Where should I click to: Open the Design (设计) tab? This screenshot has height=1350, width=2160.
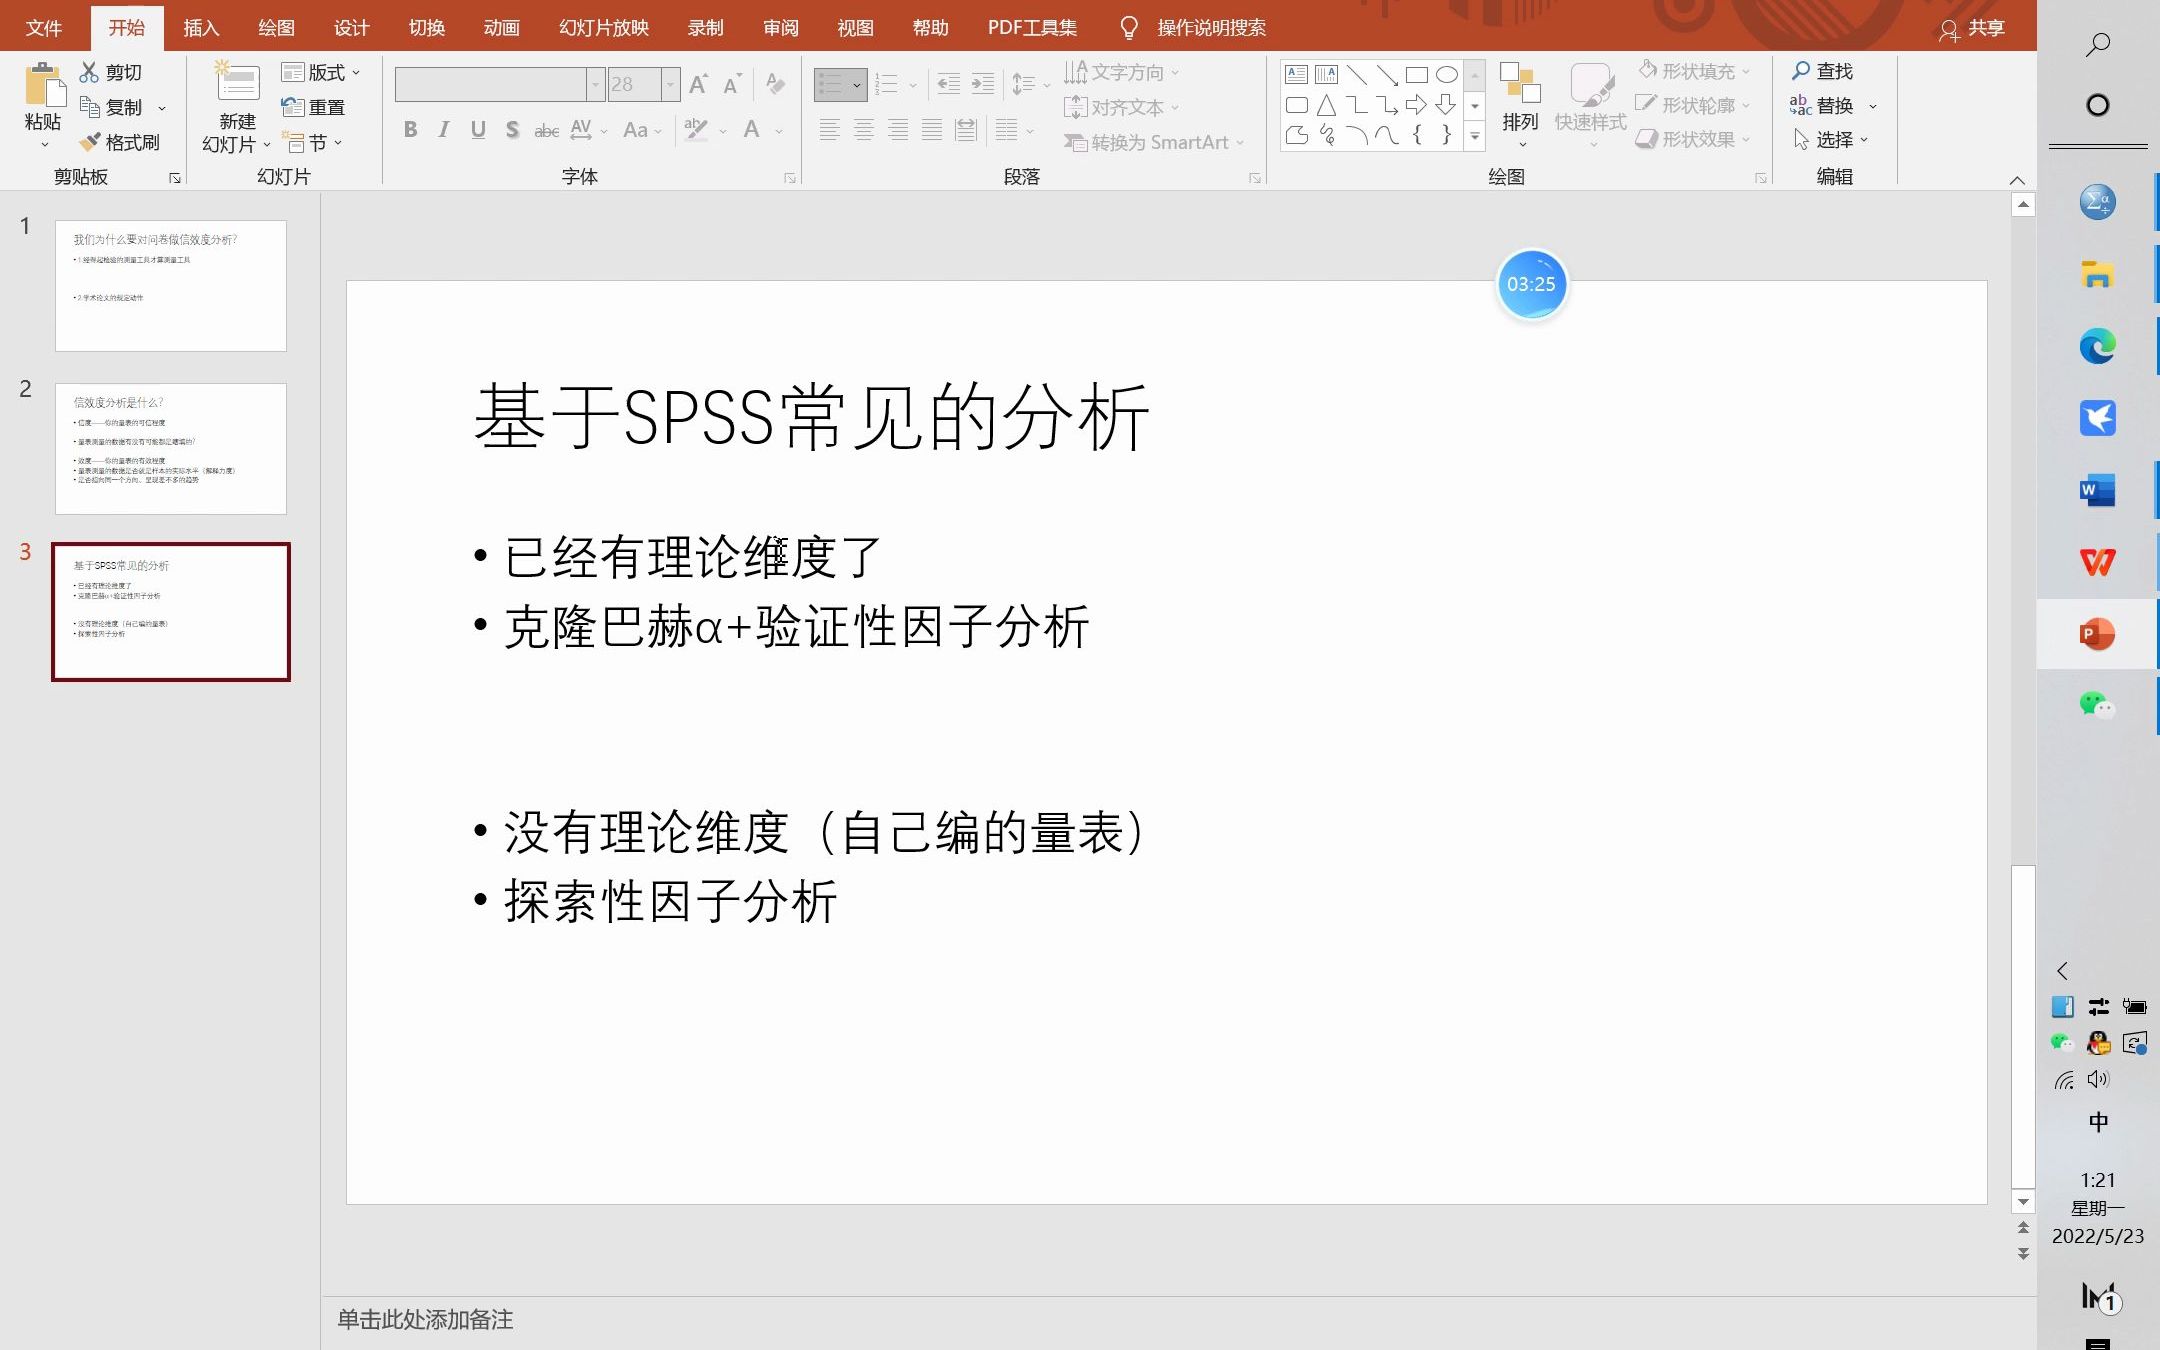pos(351,28)
